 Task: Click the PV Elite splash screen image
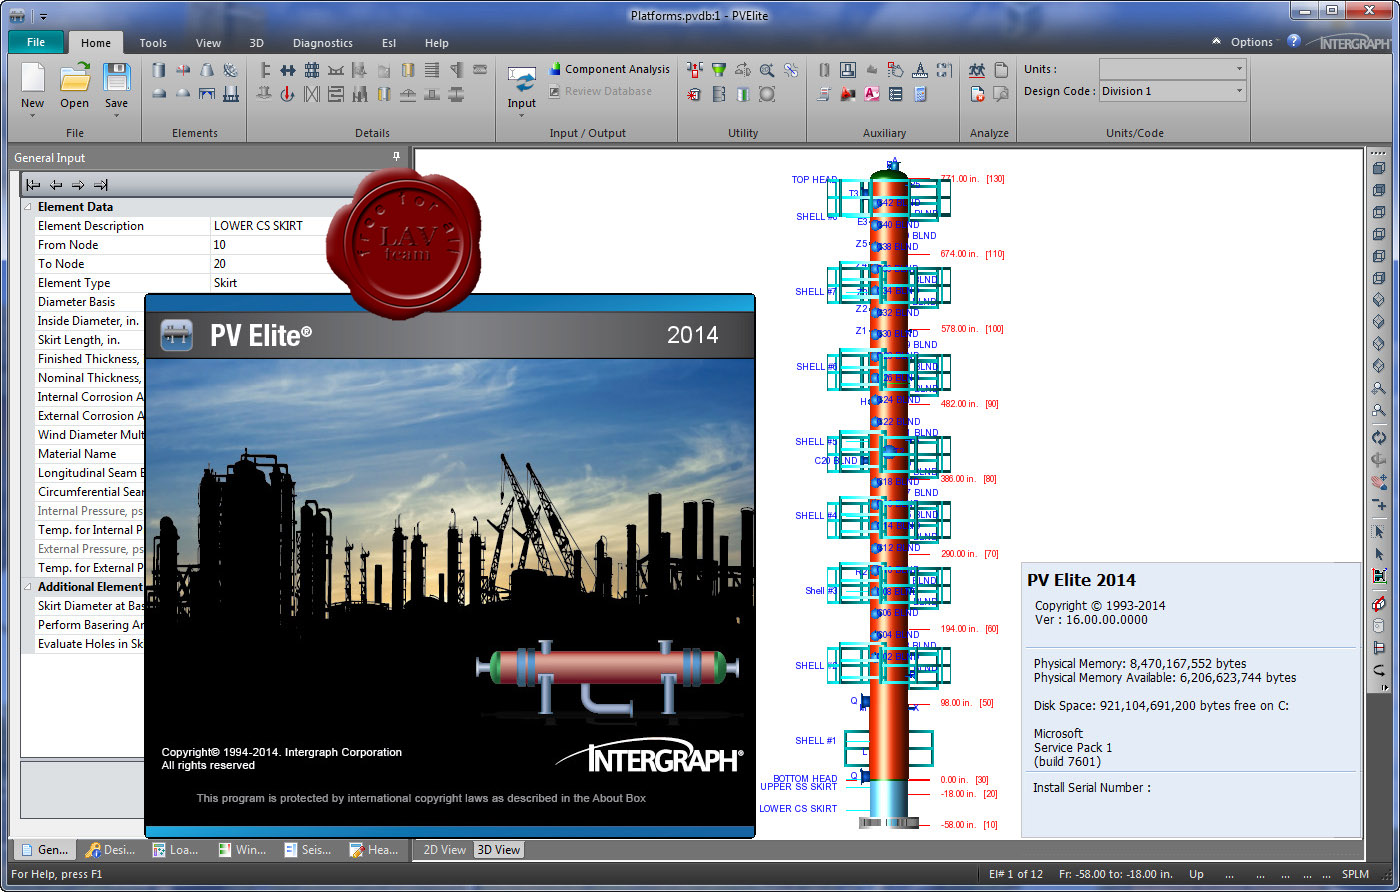tap(450, 565)
